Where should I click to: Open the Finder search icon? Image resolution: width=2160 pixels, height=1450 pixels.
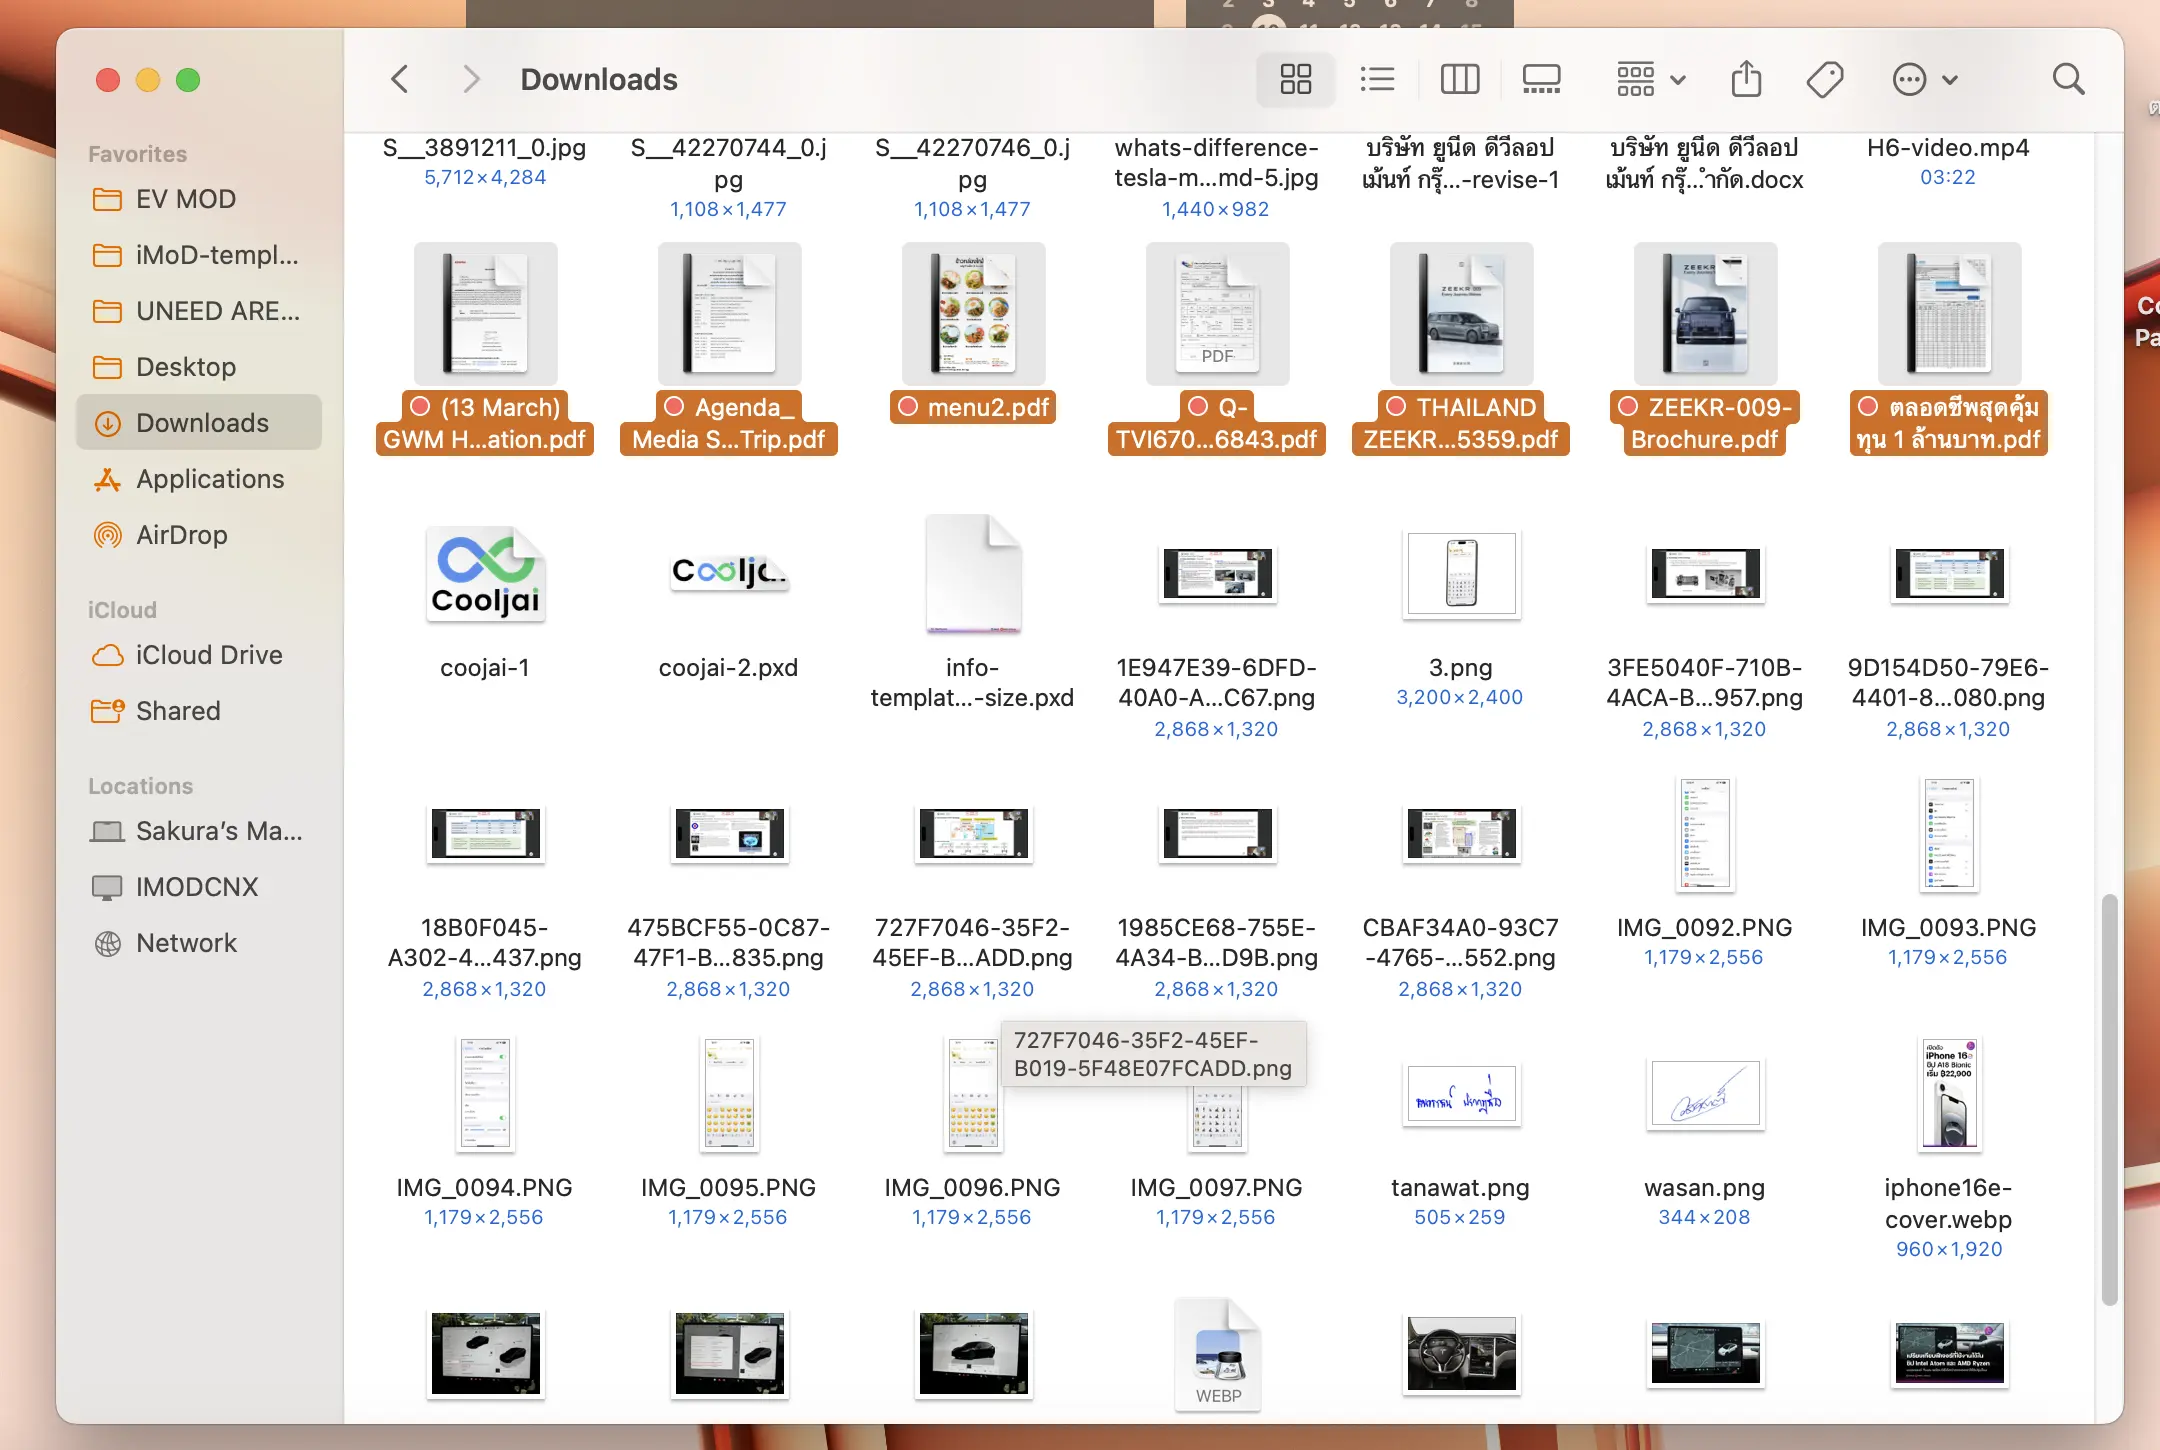(2068, 79)
